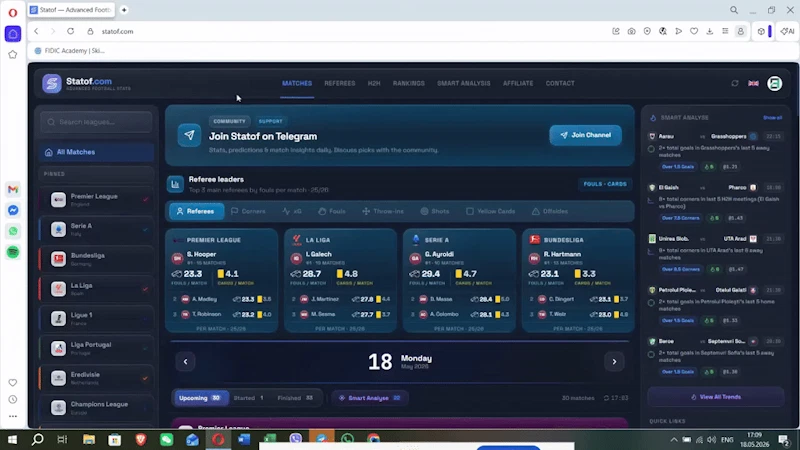The height and width of the screenshot is (450, 800).
Task: Open the AFFILIATE nav tab
Action: tap(518, 83)
